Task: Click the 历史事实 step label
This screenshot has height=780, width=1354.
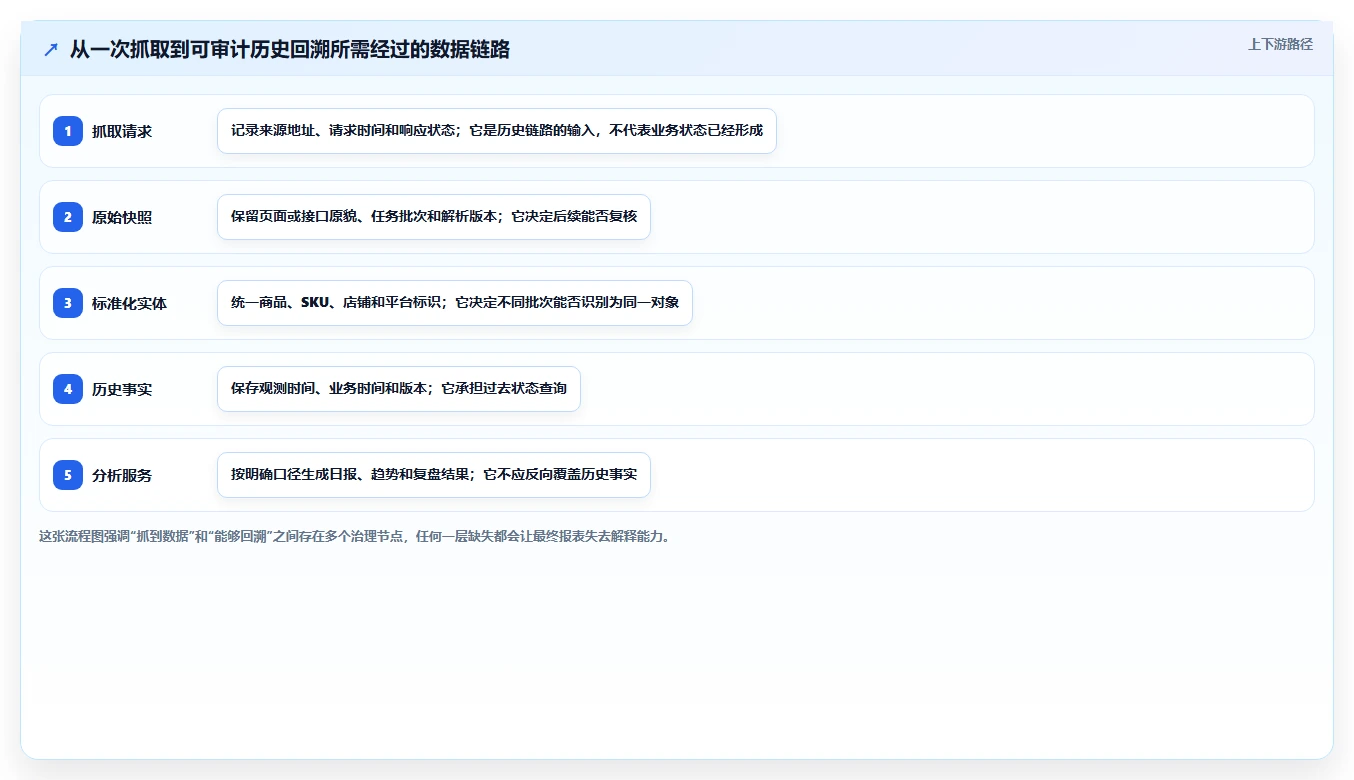Action: coord(122,389)
